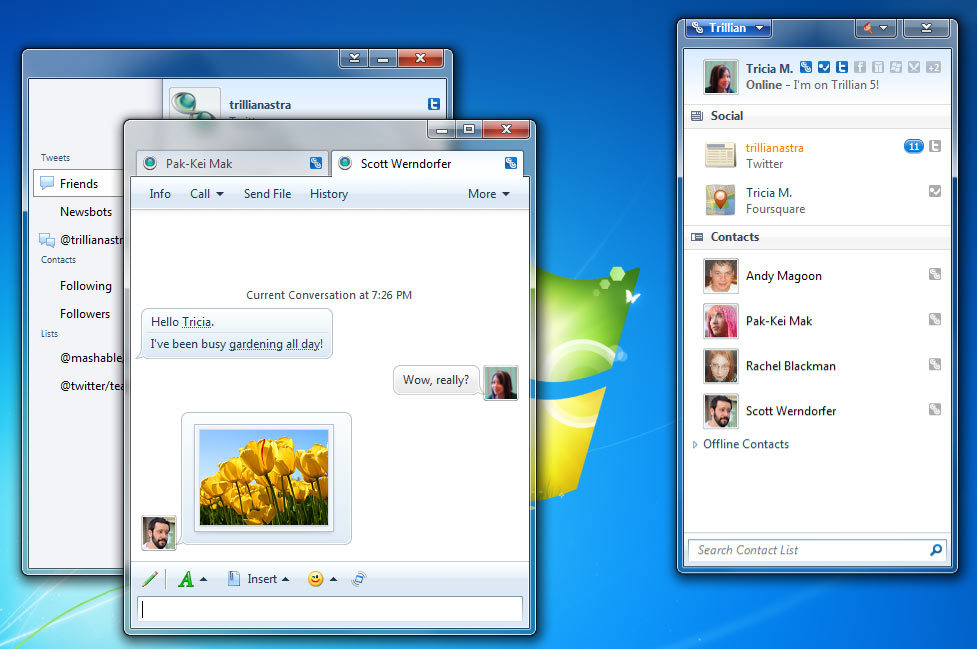This screenshot has height=649, width=977.
Task: Open the chat History
Action: pyautogui.click(x=328, y=194)
